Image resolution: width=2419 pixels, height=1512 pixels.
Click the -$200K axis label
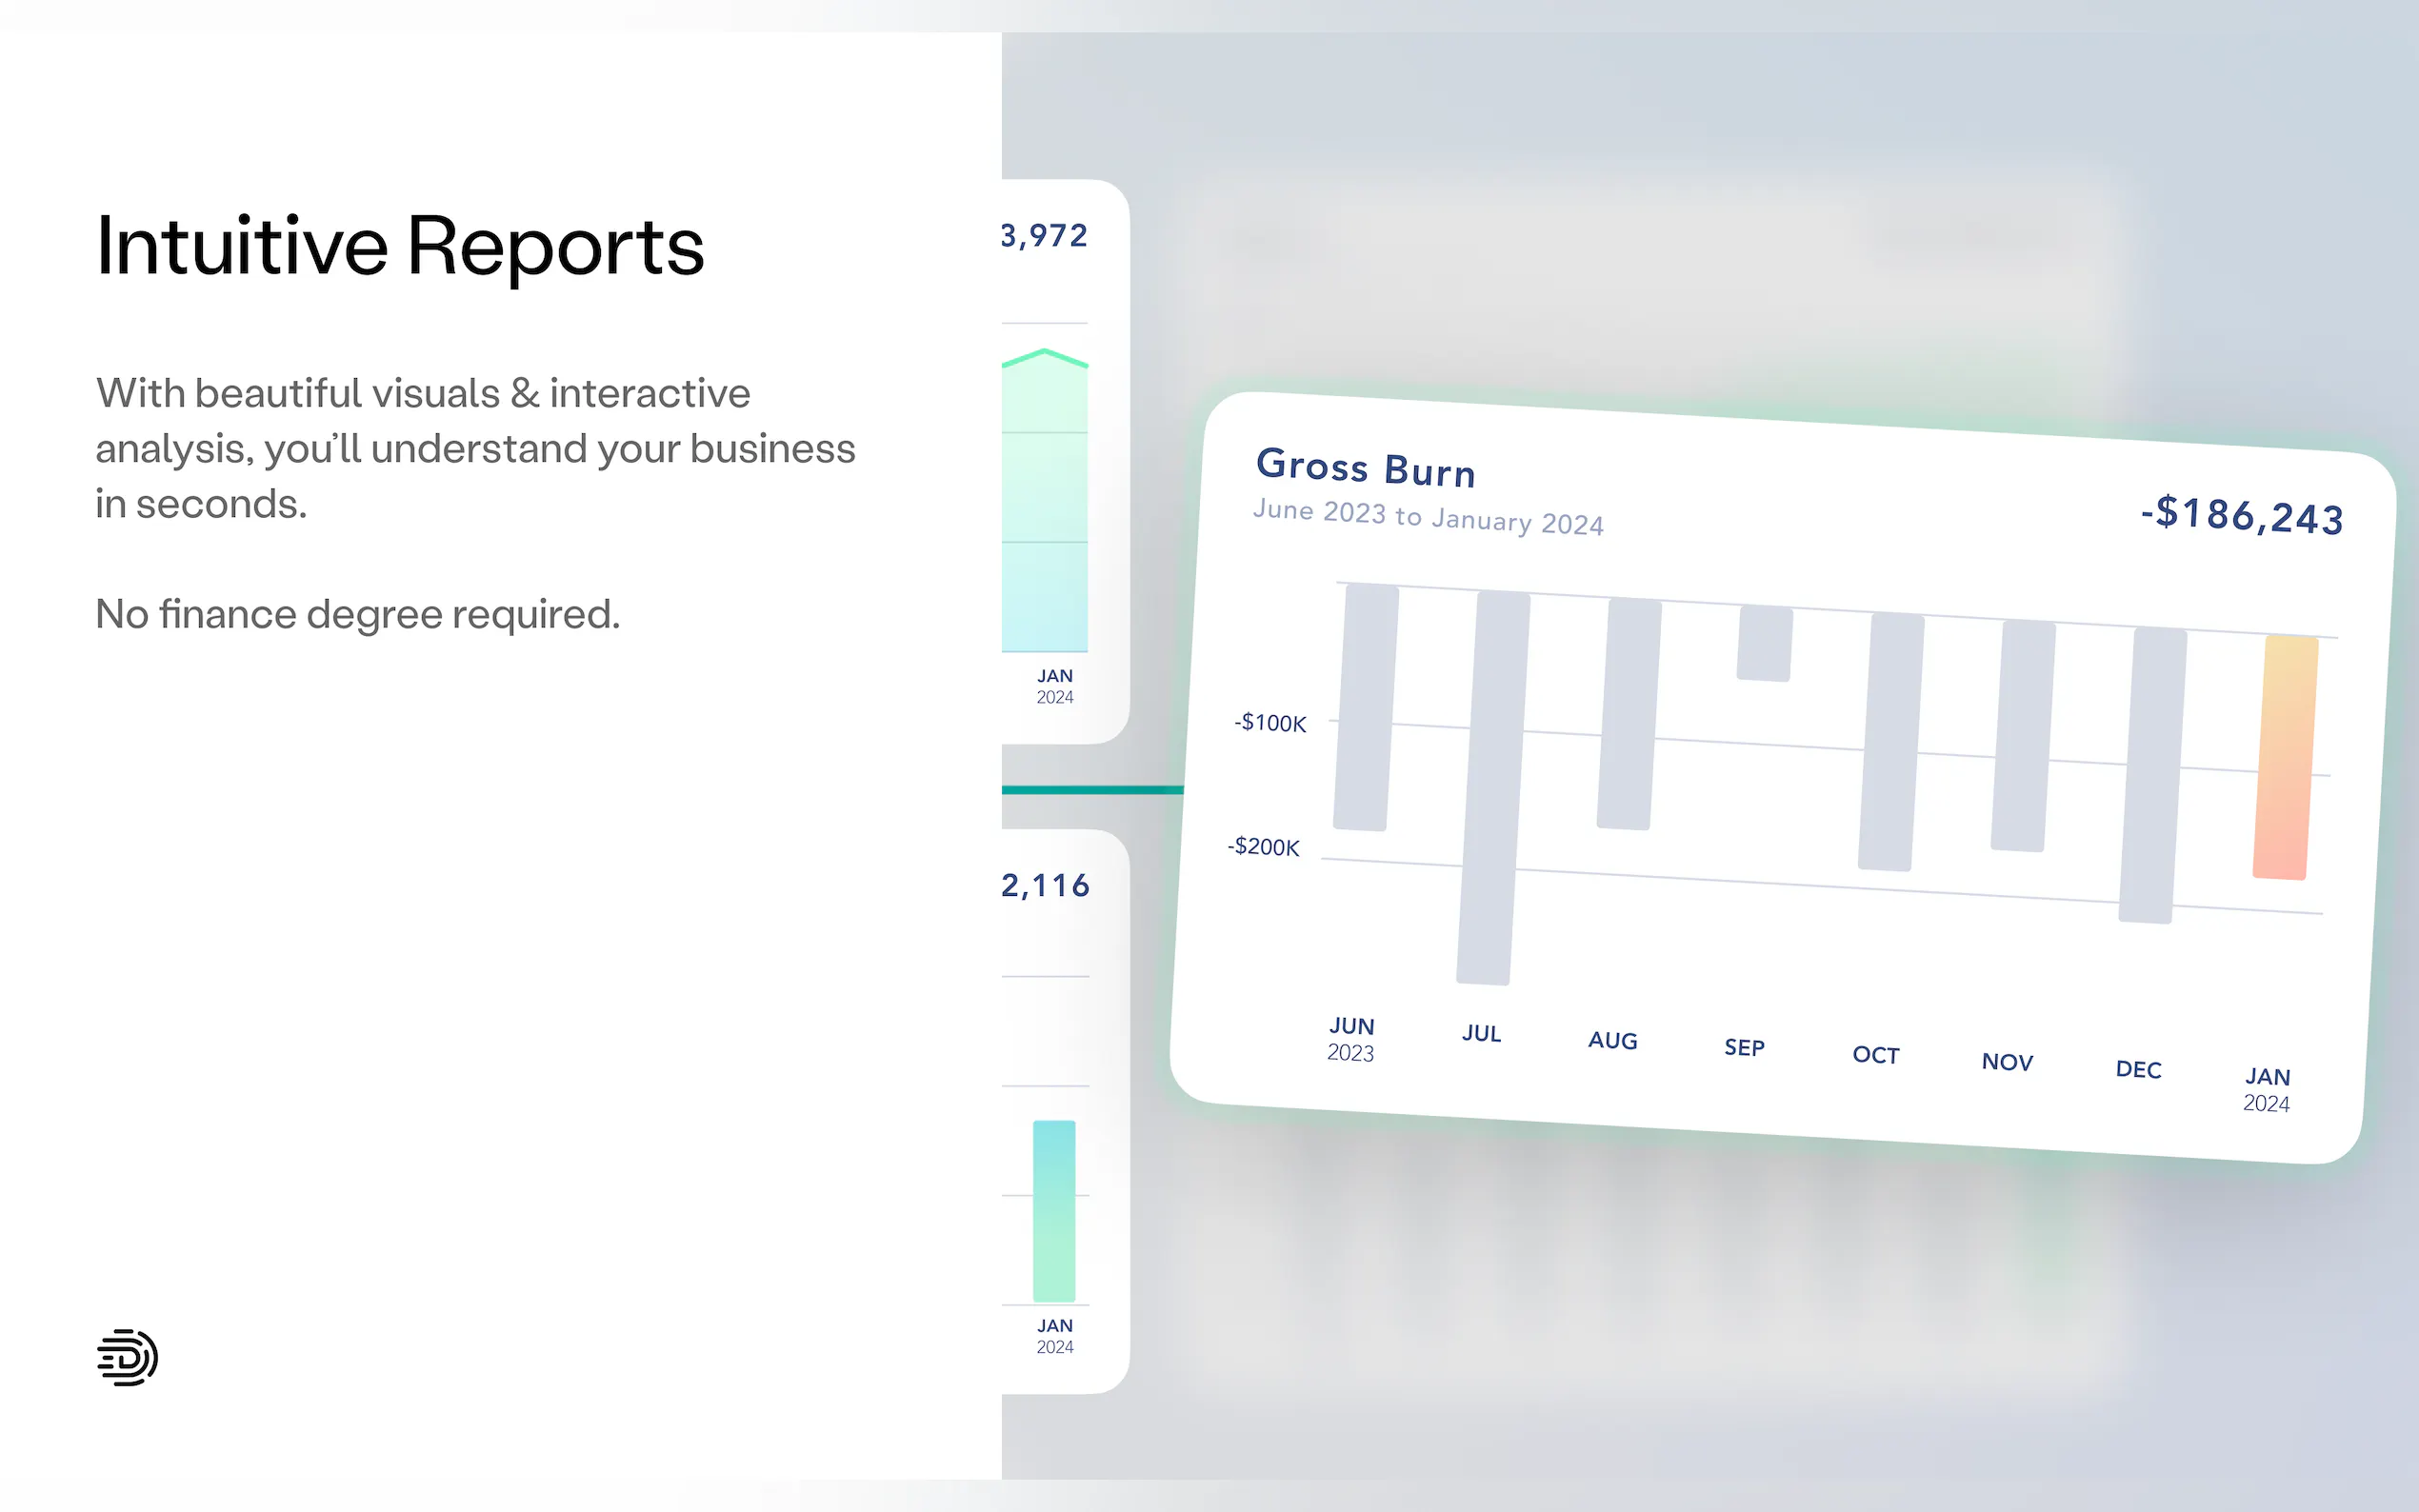pos(1263,846)
